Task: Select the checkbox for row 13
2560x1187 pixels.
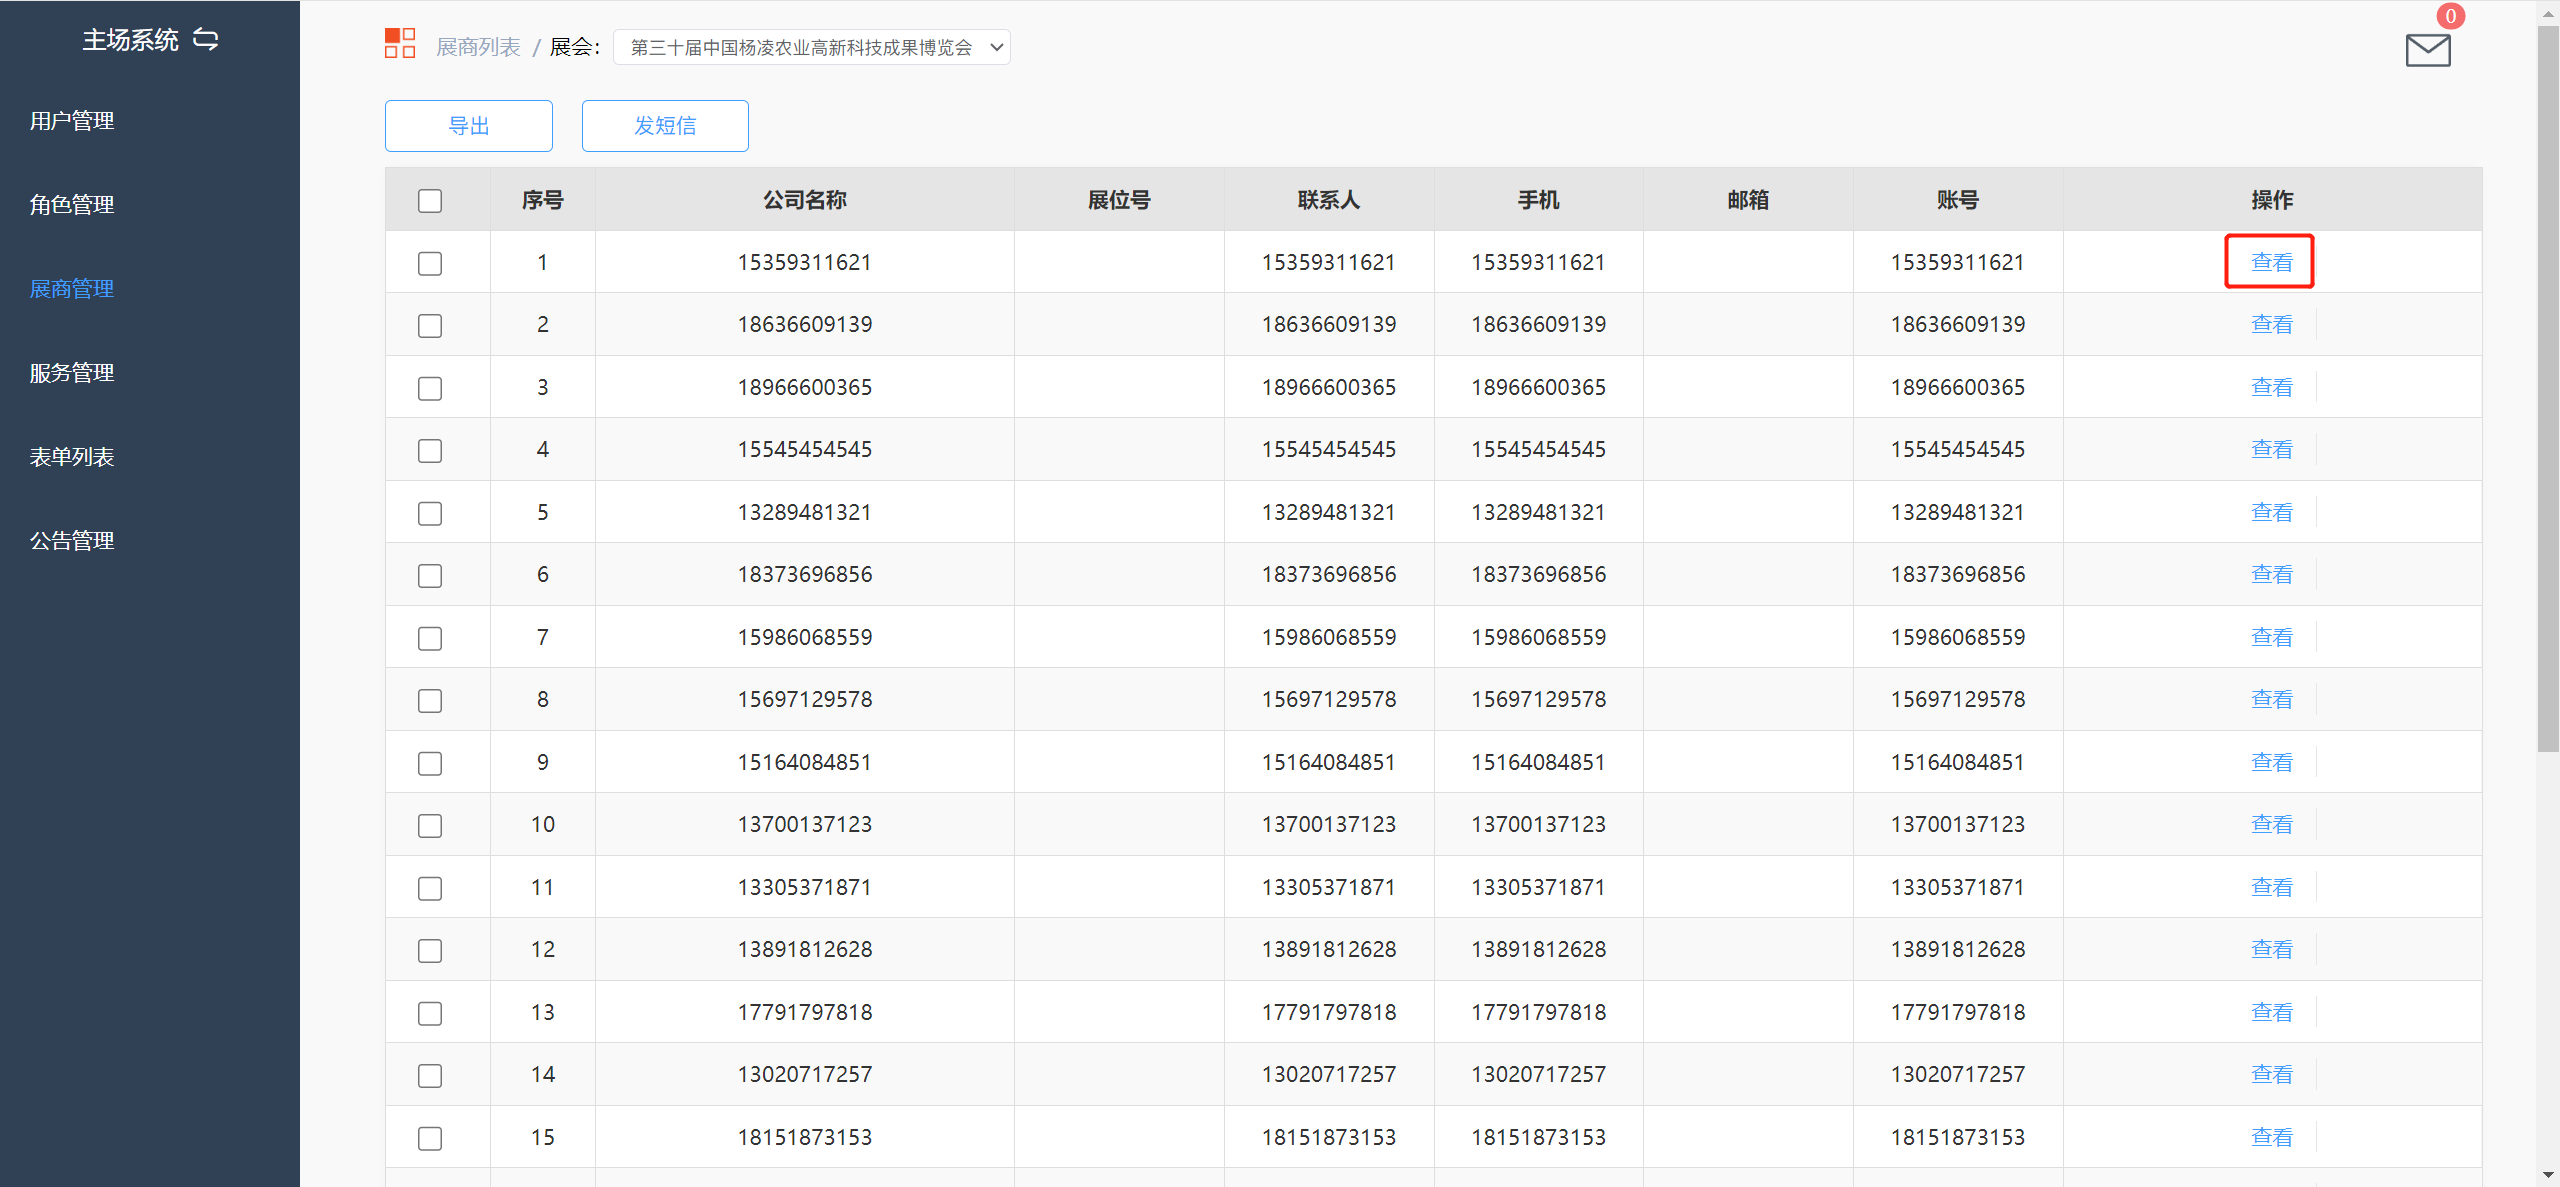Action: pos(430,1013)
